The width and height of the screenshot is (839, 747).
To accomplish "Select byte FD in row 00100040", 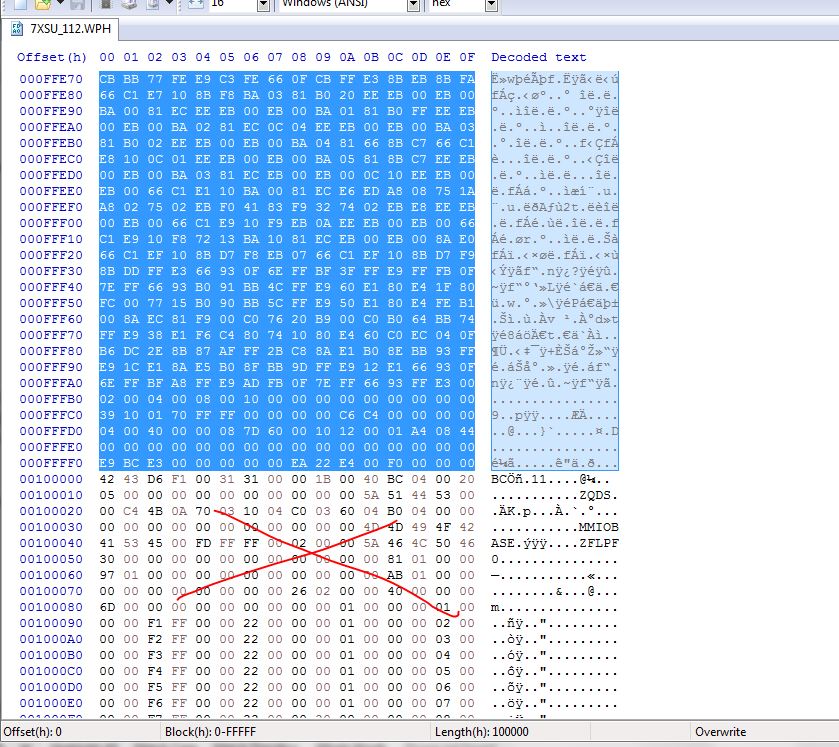I will point(203,543).
